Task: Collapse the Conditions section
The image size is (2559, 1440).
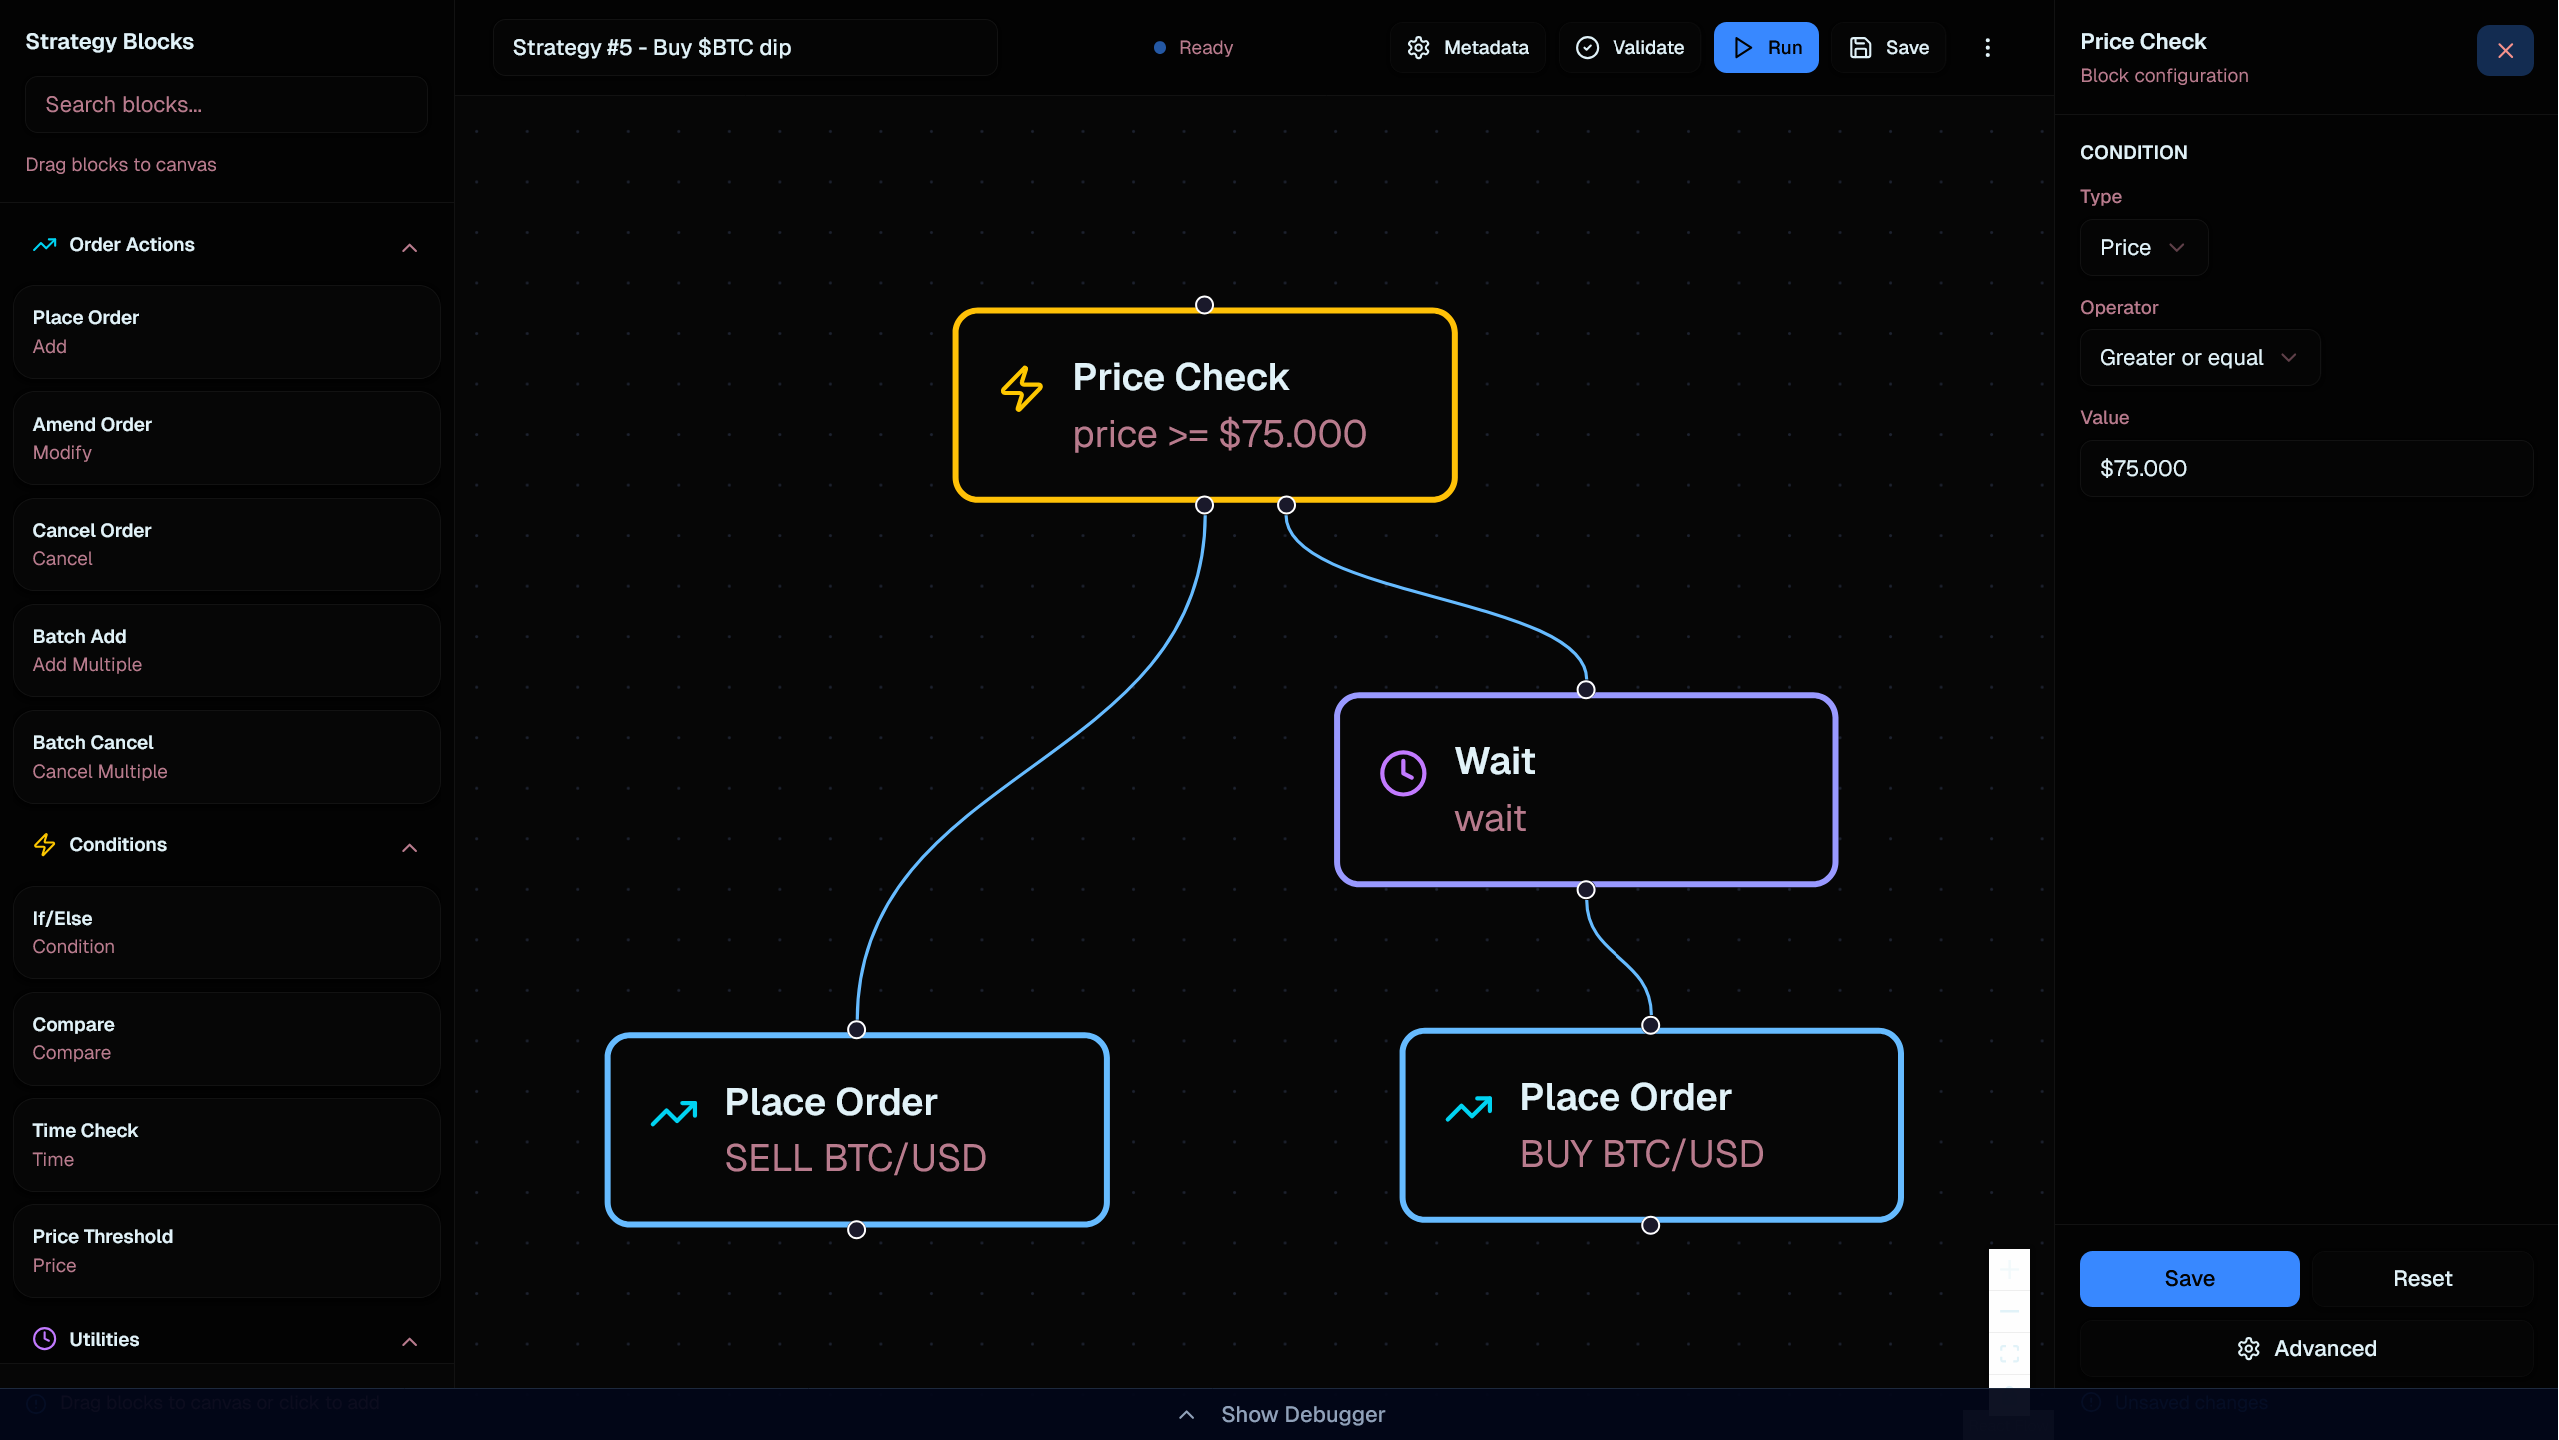Action: (409, 847)
